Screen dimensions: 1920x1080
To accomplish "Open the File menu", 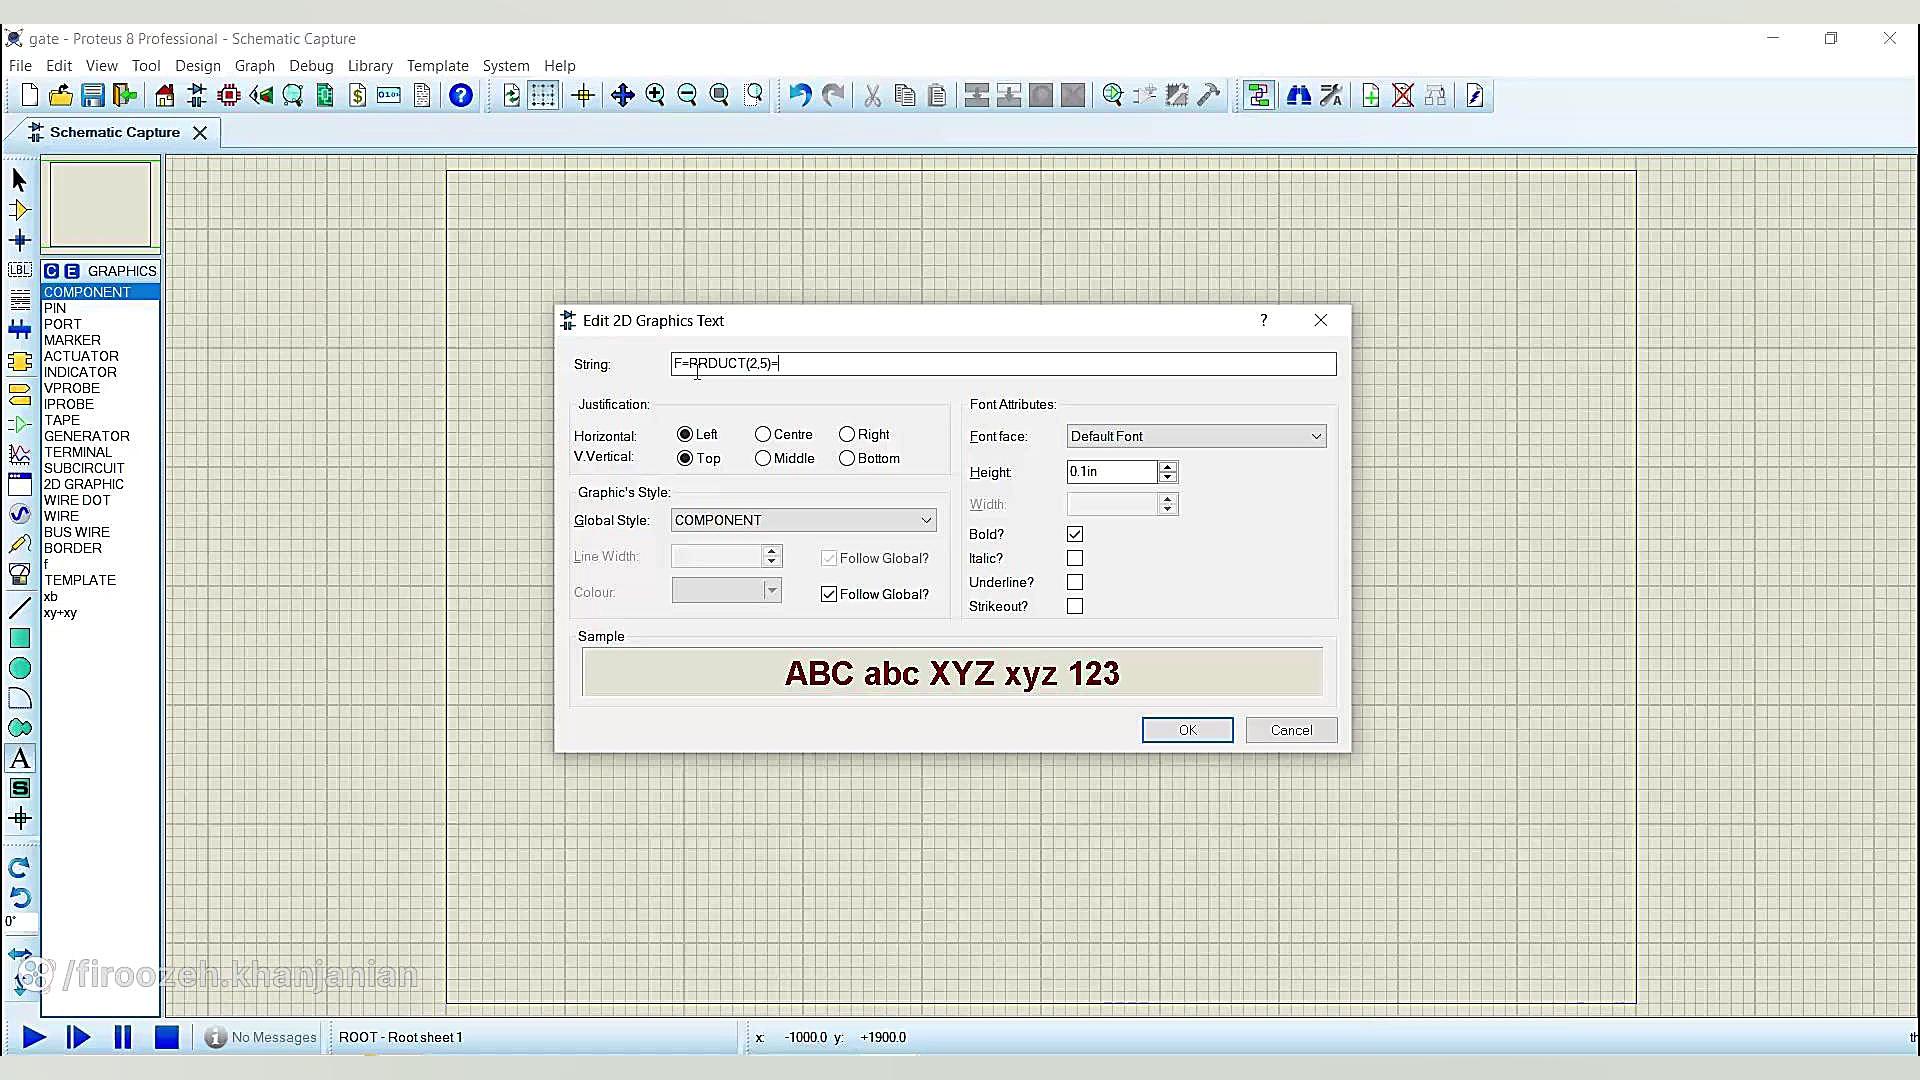I will pyautogui.click(x=20, y=66).
